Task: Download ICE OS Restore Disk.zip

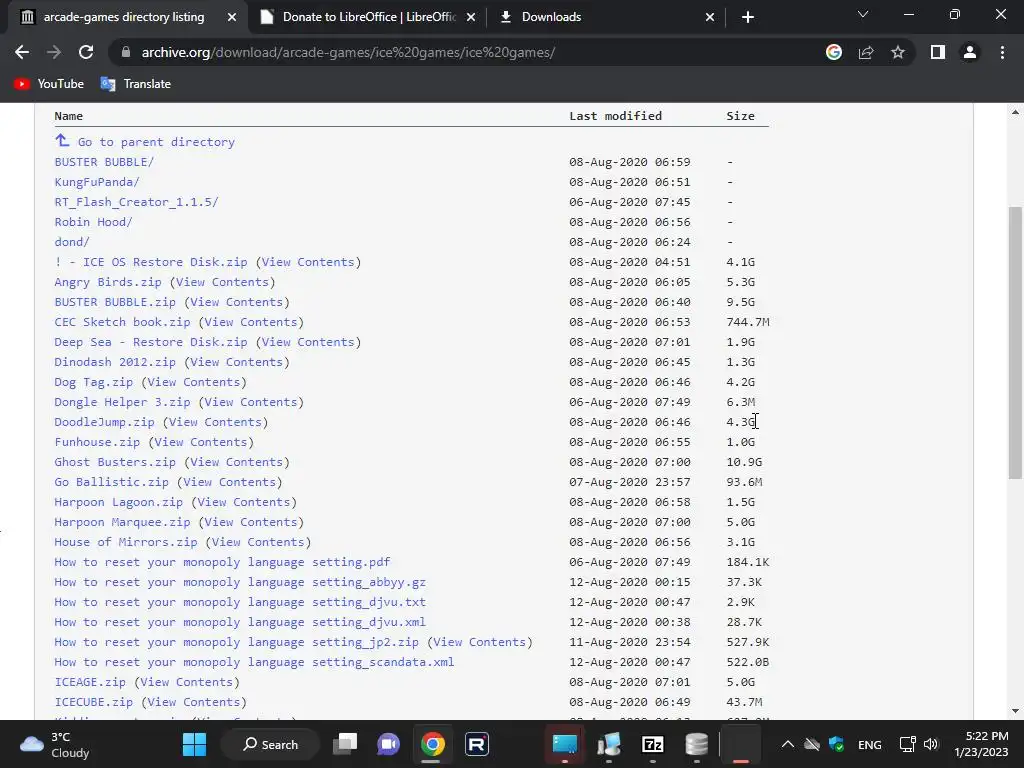Action: tap(151, 262)
